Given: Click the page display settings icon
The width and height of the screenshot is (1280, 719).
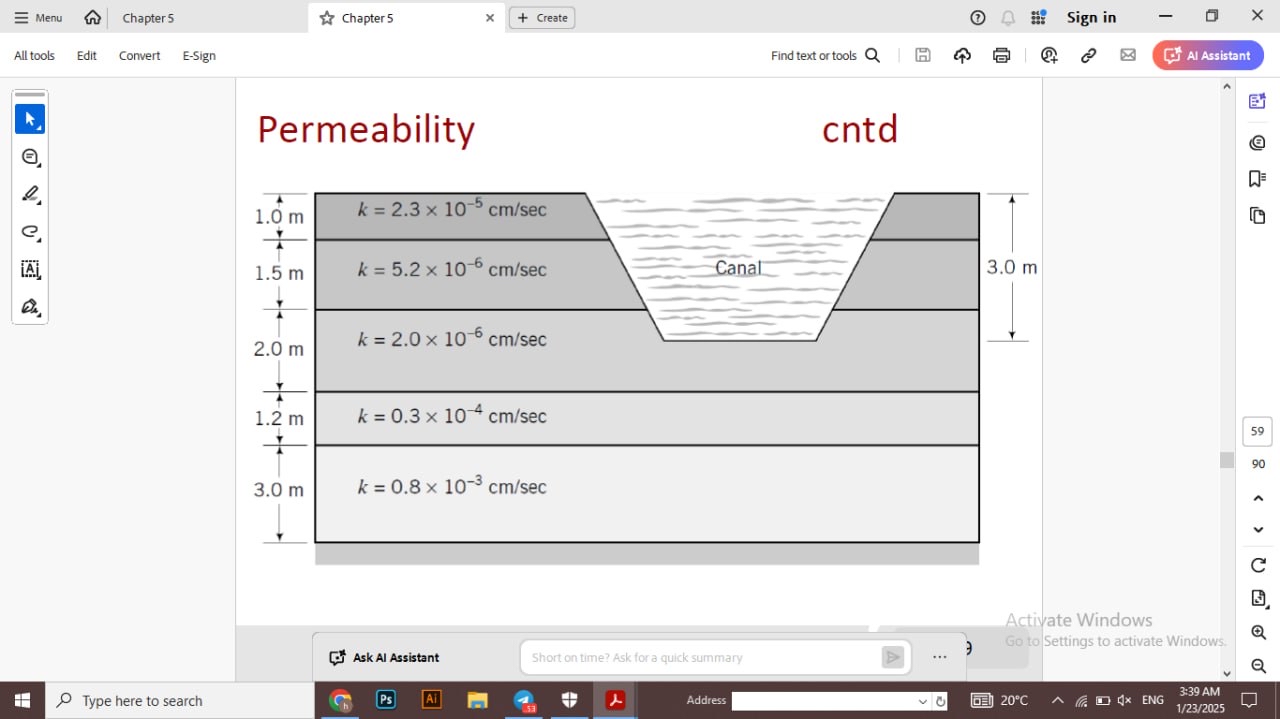Looking at the screenshot, I should [x=1258, y=598].
